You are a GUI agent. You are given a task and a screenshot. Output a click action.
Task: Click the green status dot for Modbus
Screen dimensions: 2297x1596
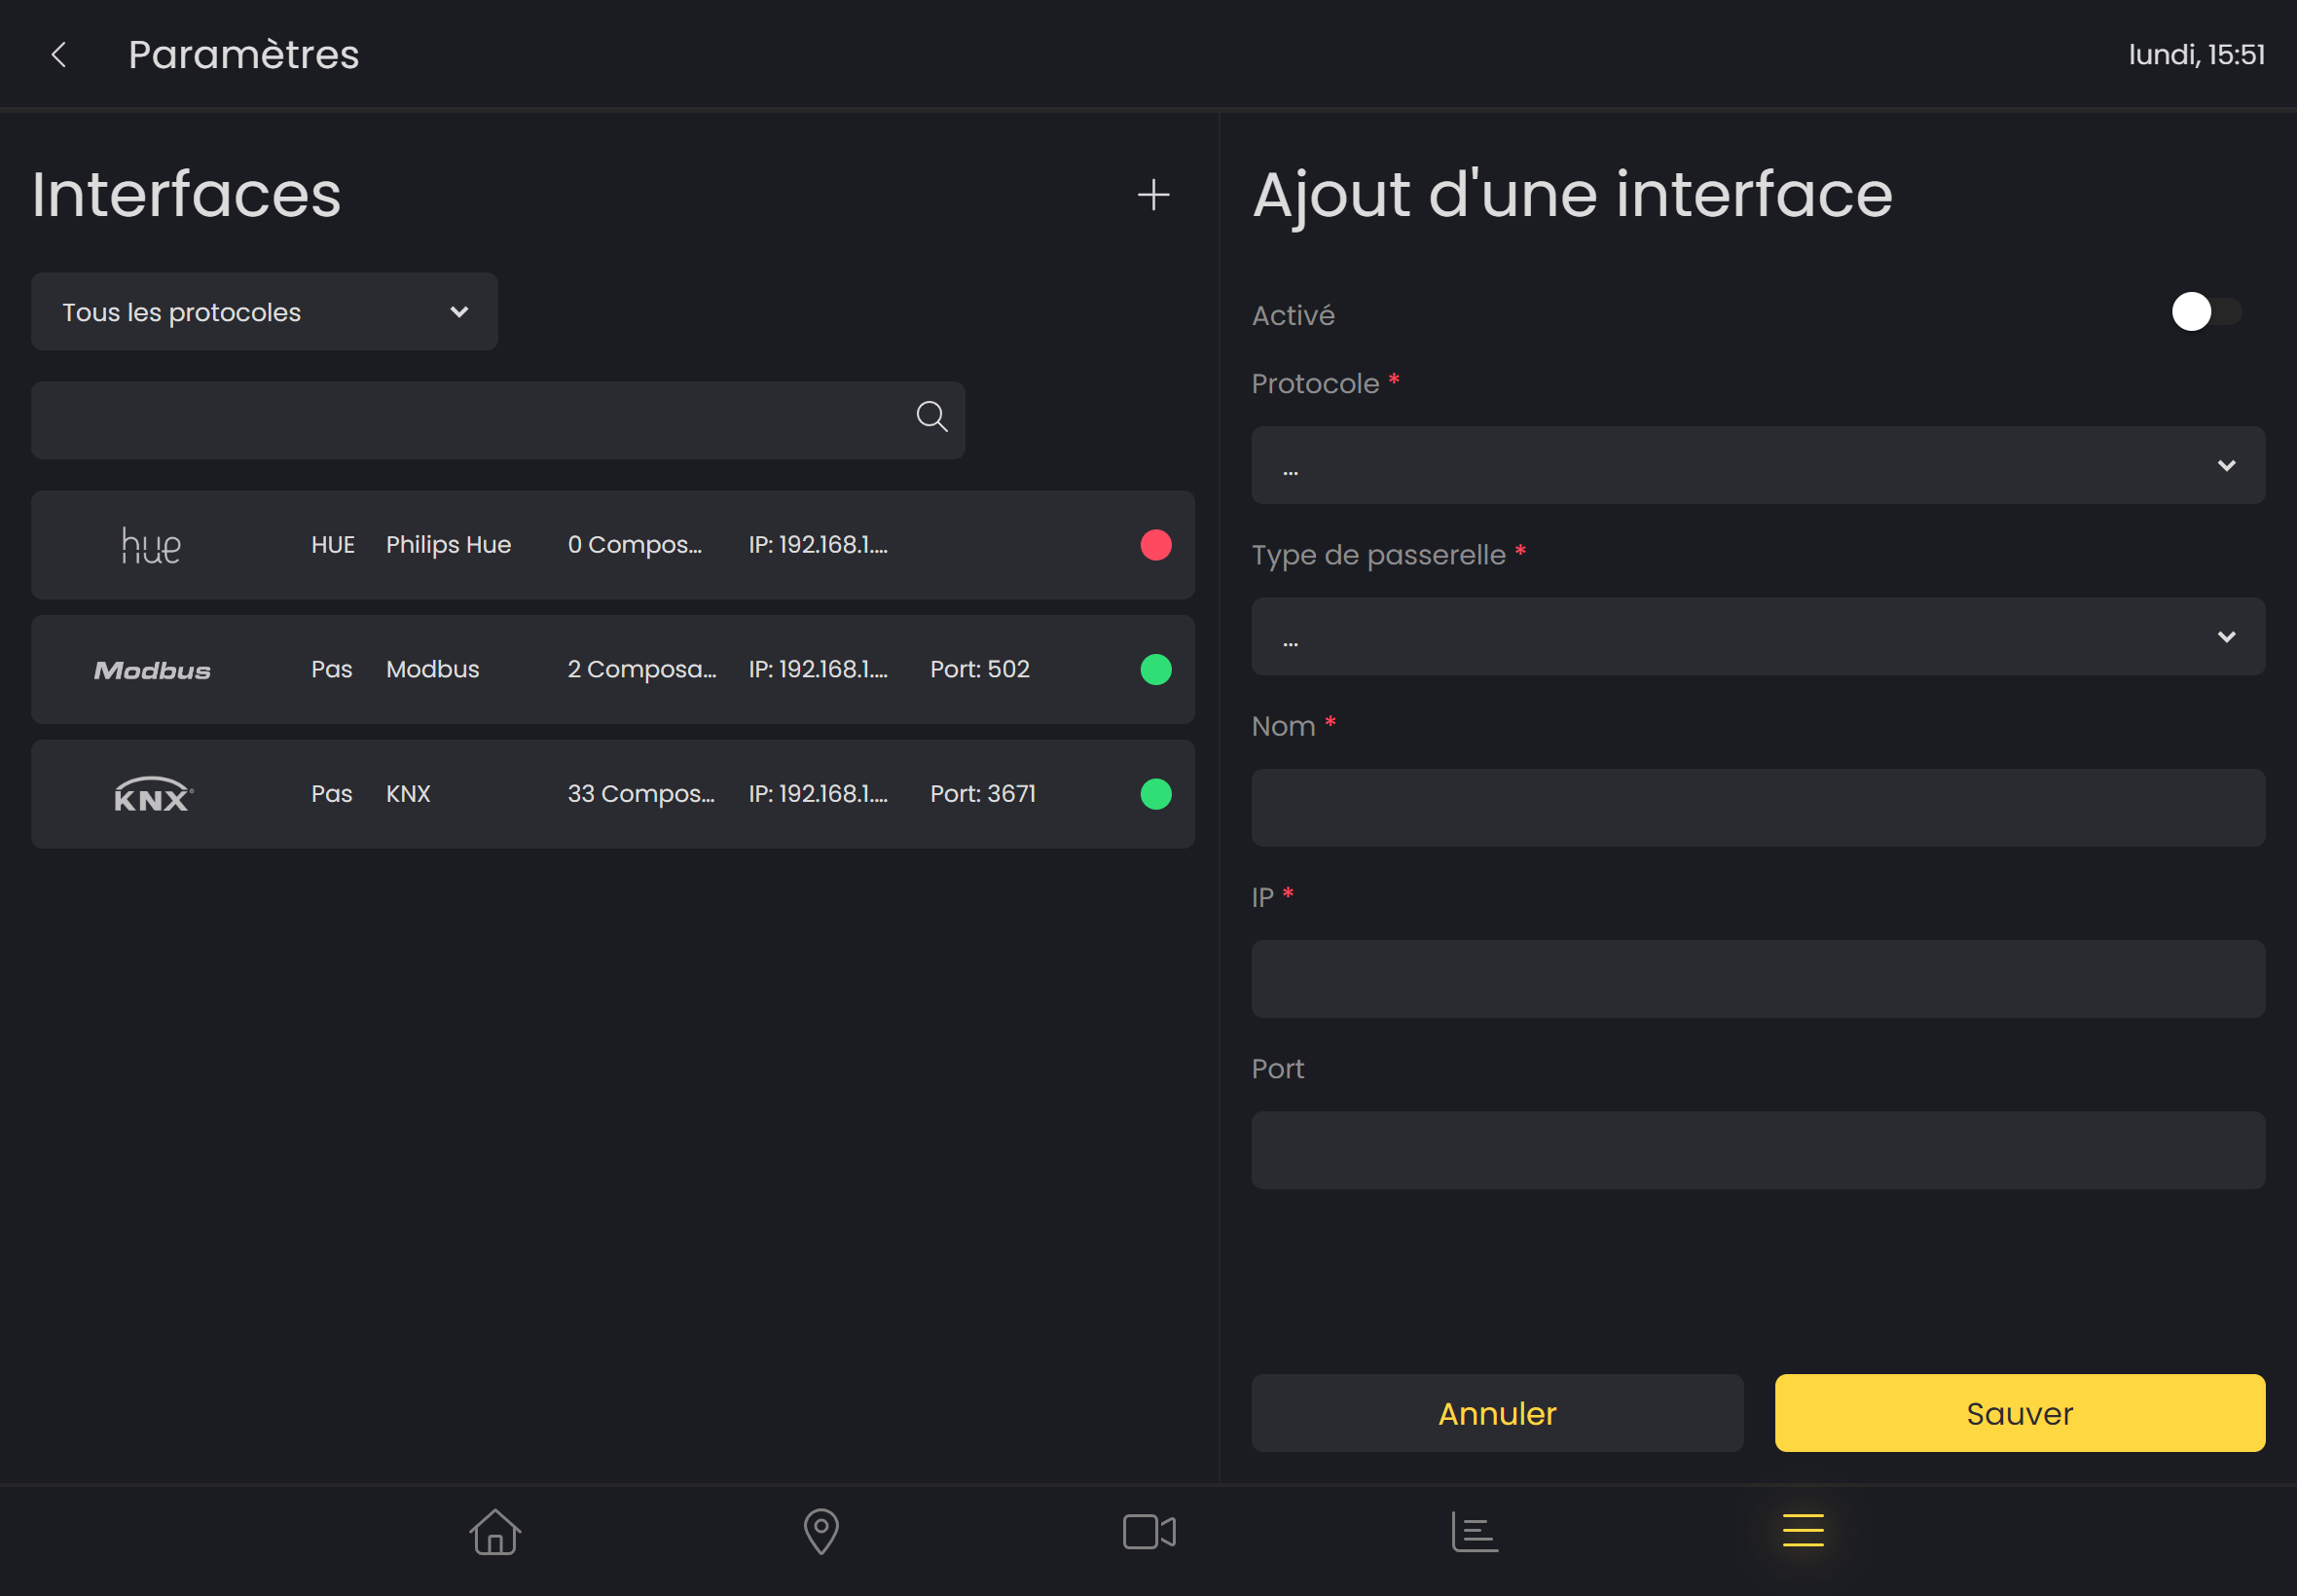pos(1155,670)
